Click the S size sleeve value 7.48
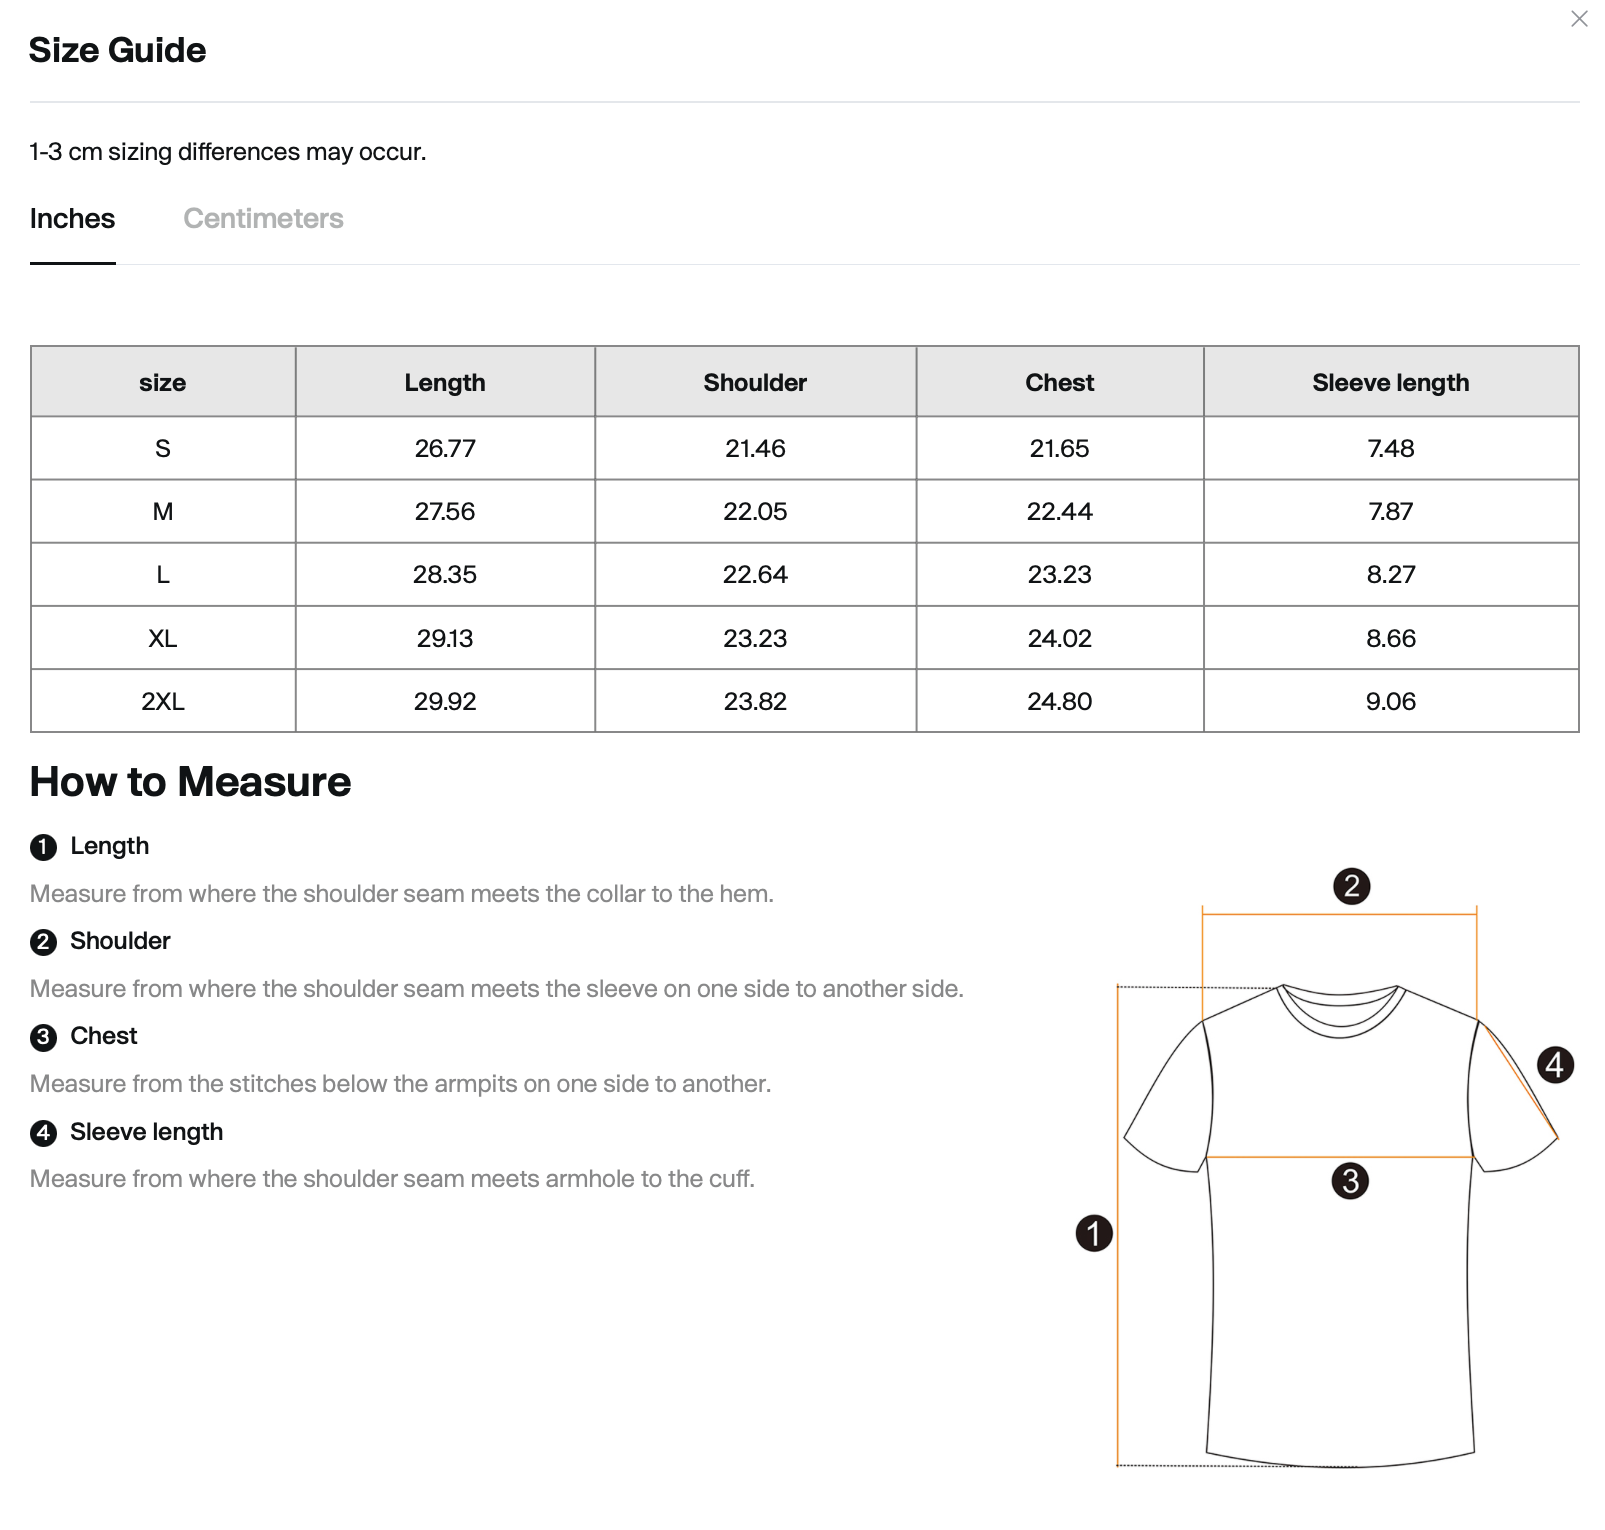This screenshot has width=1605, height=1530. pyautogui.click(x=1390, y=449)
